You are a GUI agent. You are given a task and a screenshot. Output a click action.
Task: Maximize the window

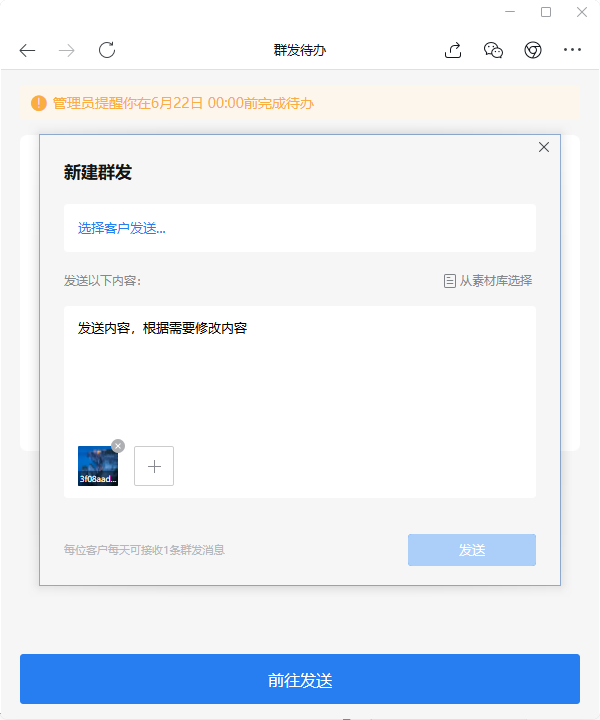click(x=546, y=12)
